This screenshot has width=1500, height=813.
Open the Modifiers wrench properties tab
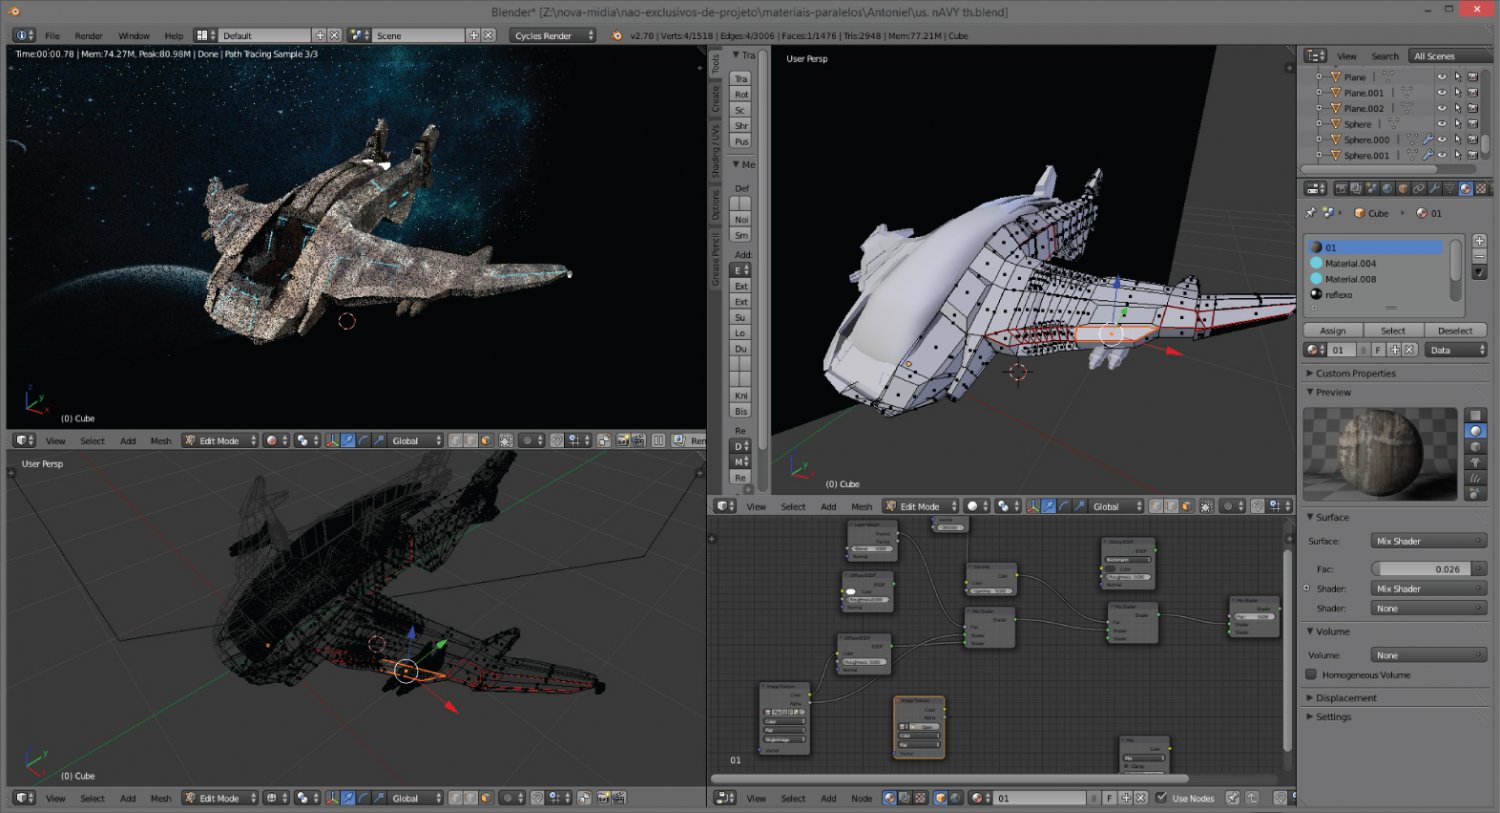tap(1434, 188)
